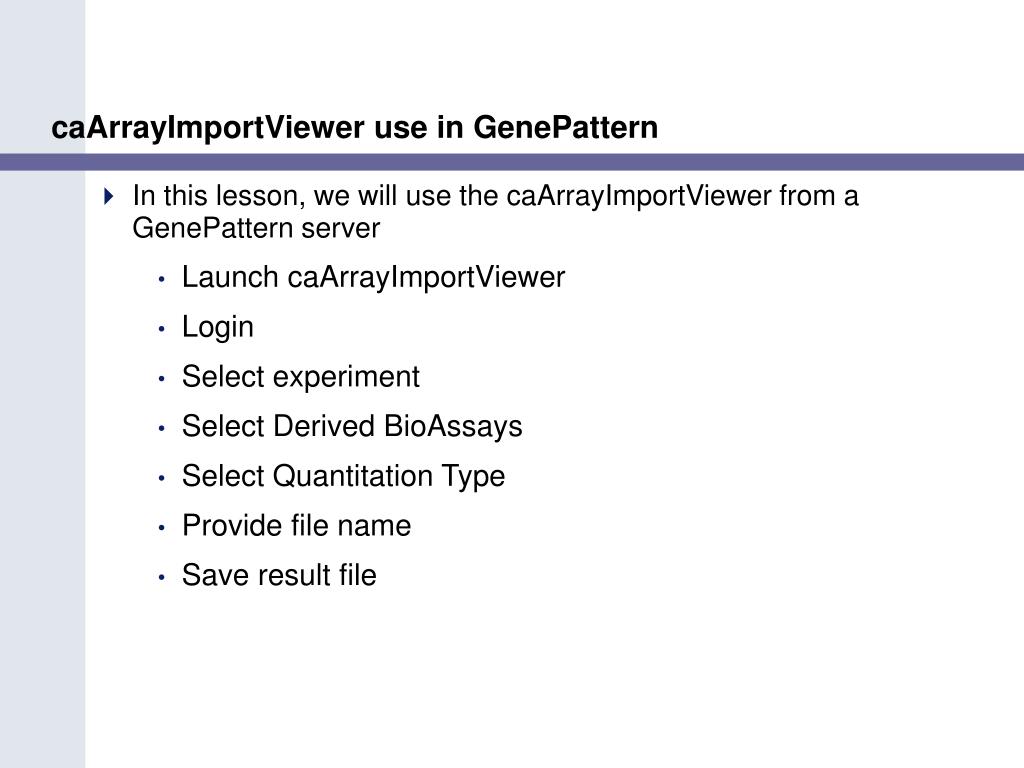The width and height of the screenshot is (1024, 768).
Task: Click the Launch caArrayImportViewer line
Action: 373,277
